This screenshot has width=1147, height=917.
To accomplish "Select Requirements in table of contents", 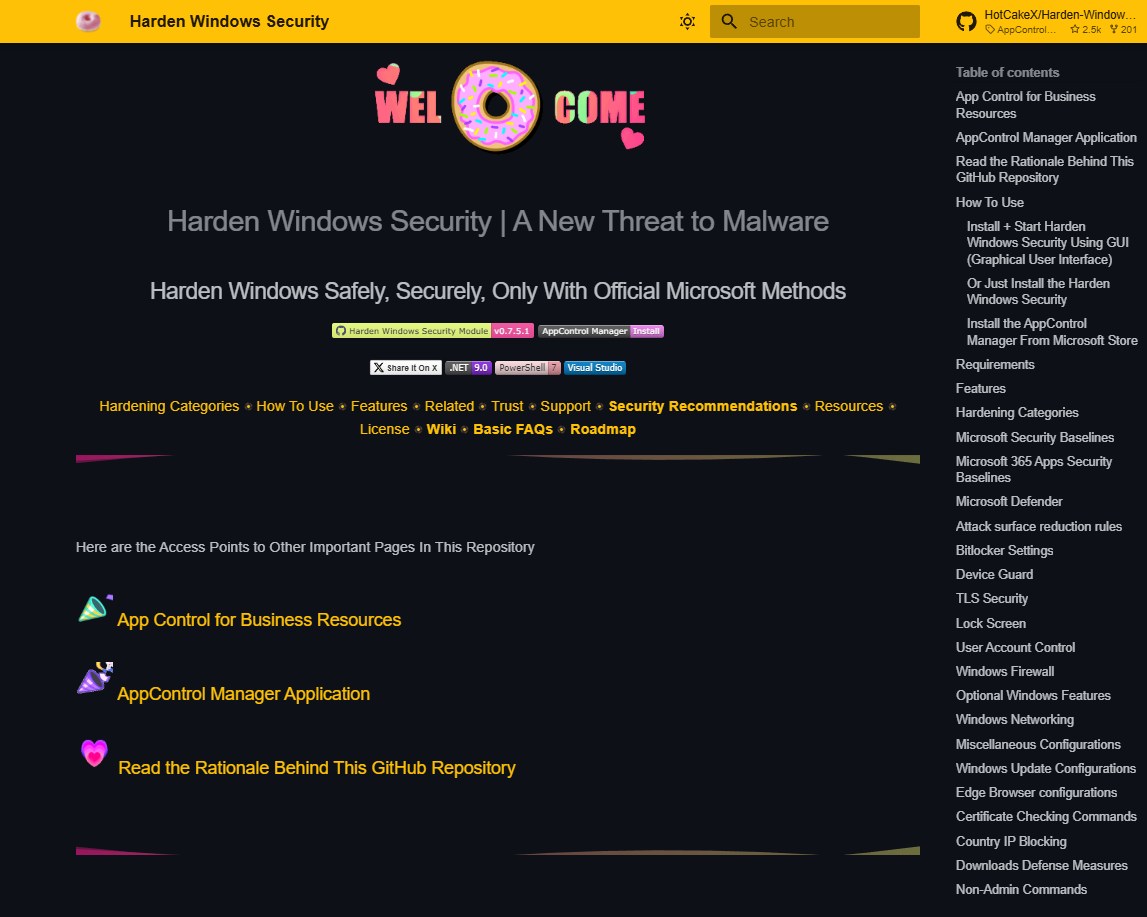I will pos(995,364).
